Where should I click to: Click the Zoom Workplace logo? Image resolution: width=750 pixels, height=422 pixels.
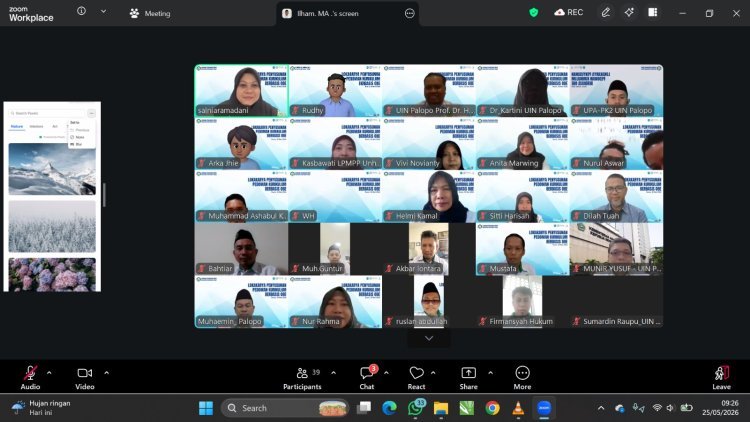pyautogui.click(x=31, y=14)
